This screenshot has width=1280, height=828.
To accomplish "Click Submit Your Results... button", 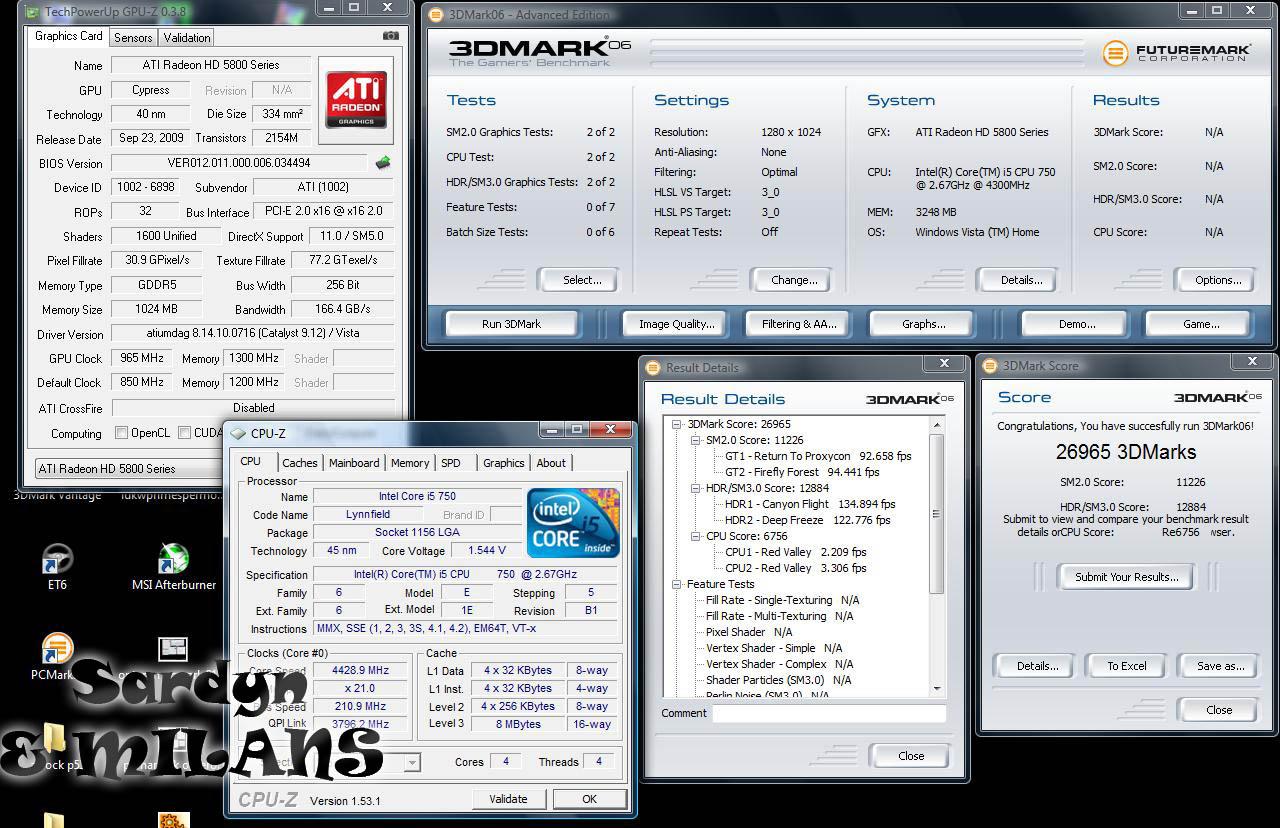I will (1126, 577).
